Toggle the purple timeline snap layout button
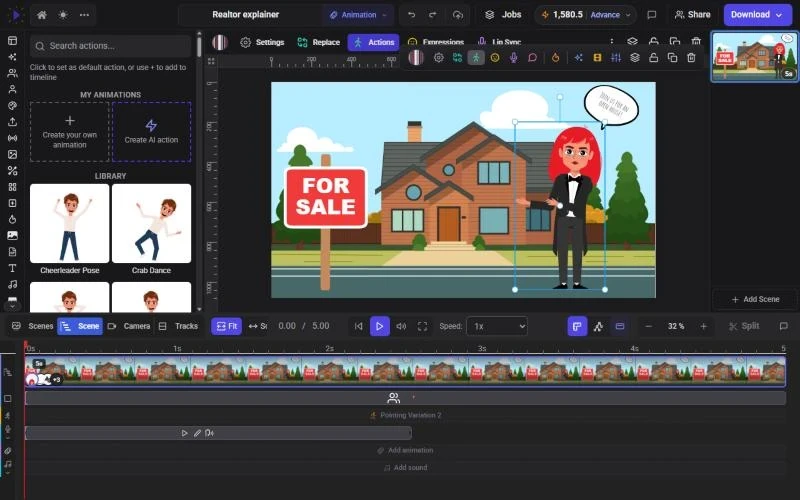The width and height of the screenshot is (800, 500). (x=577, y=326)
